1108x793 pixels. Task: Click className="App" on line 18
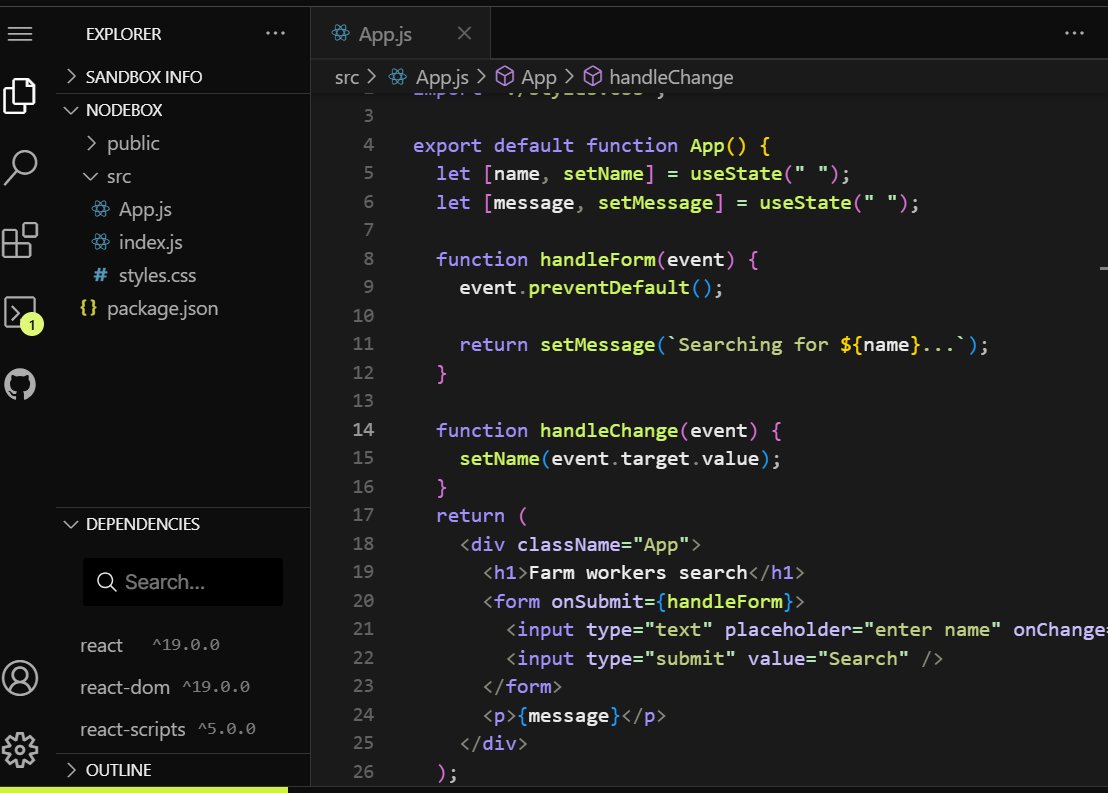[x=603, y=545]
